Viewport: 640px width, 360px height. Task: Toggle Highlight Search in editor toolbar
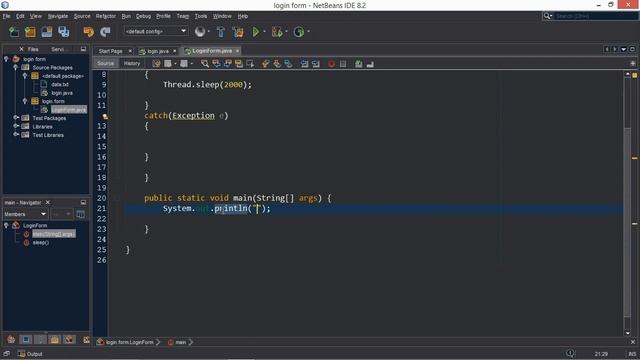pyautogui.click(x=239, y=64)
